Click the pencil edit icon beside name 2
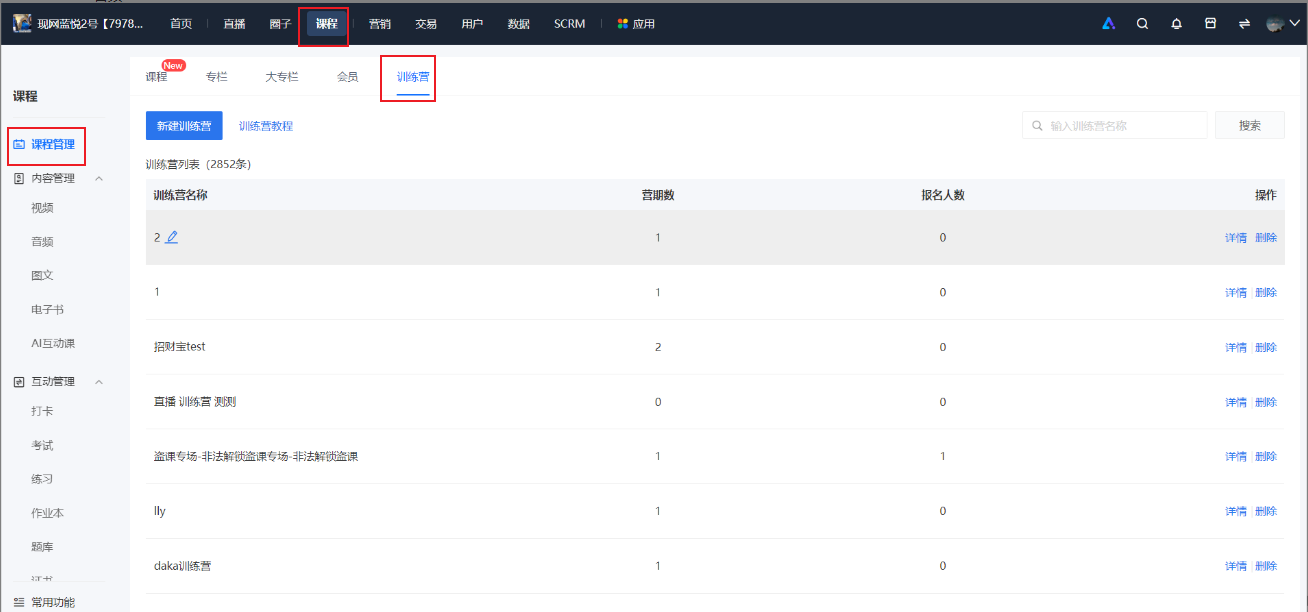The width and height of the screenshot is (1308, 612). pos(172,237)
